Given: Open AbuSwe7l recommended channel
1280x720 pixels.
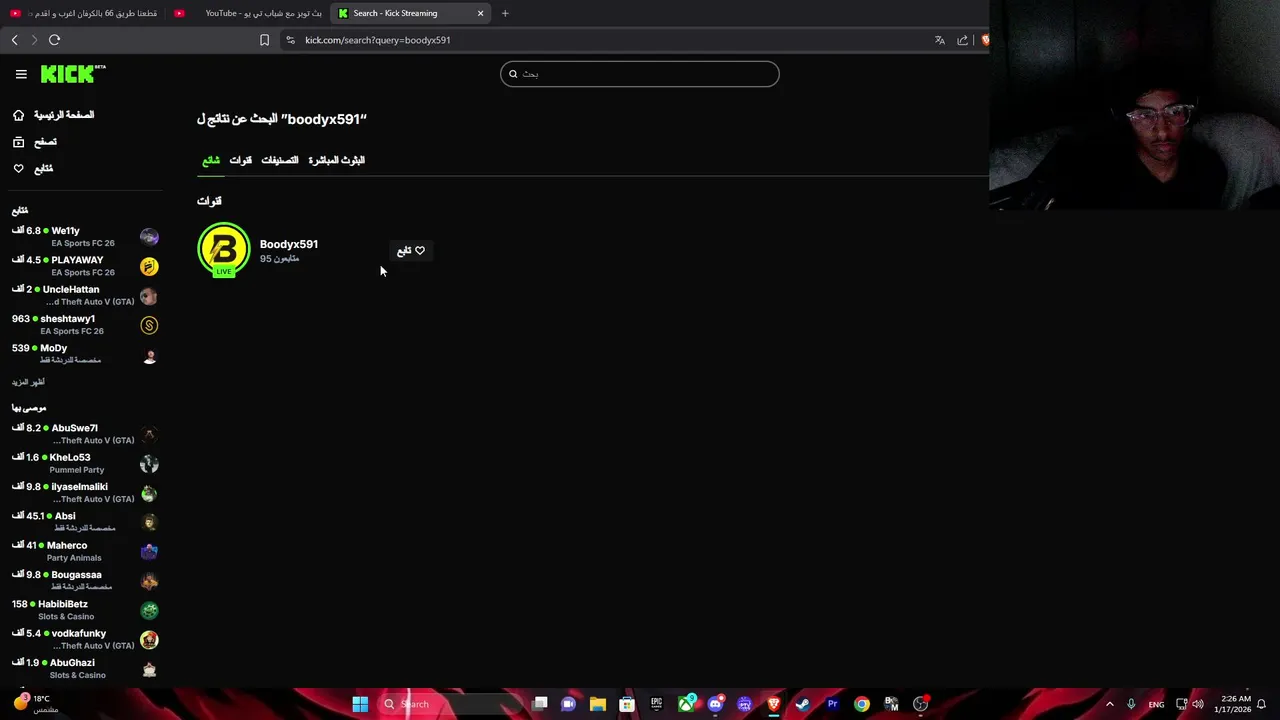Looking at the screenshot, I should (85, 434).
